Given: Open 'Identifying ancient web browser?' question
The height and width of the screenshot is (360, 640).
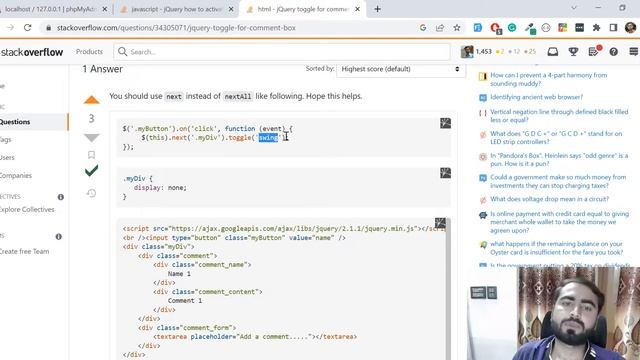Looking at the screenshot, I should [536, 97].
